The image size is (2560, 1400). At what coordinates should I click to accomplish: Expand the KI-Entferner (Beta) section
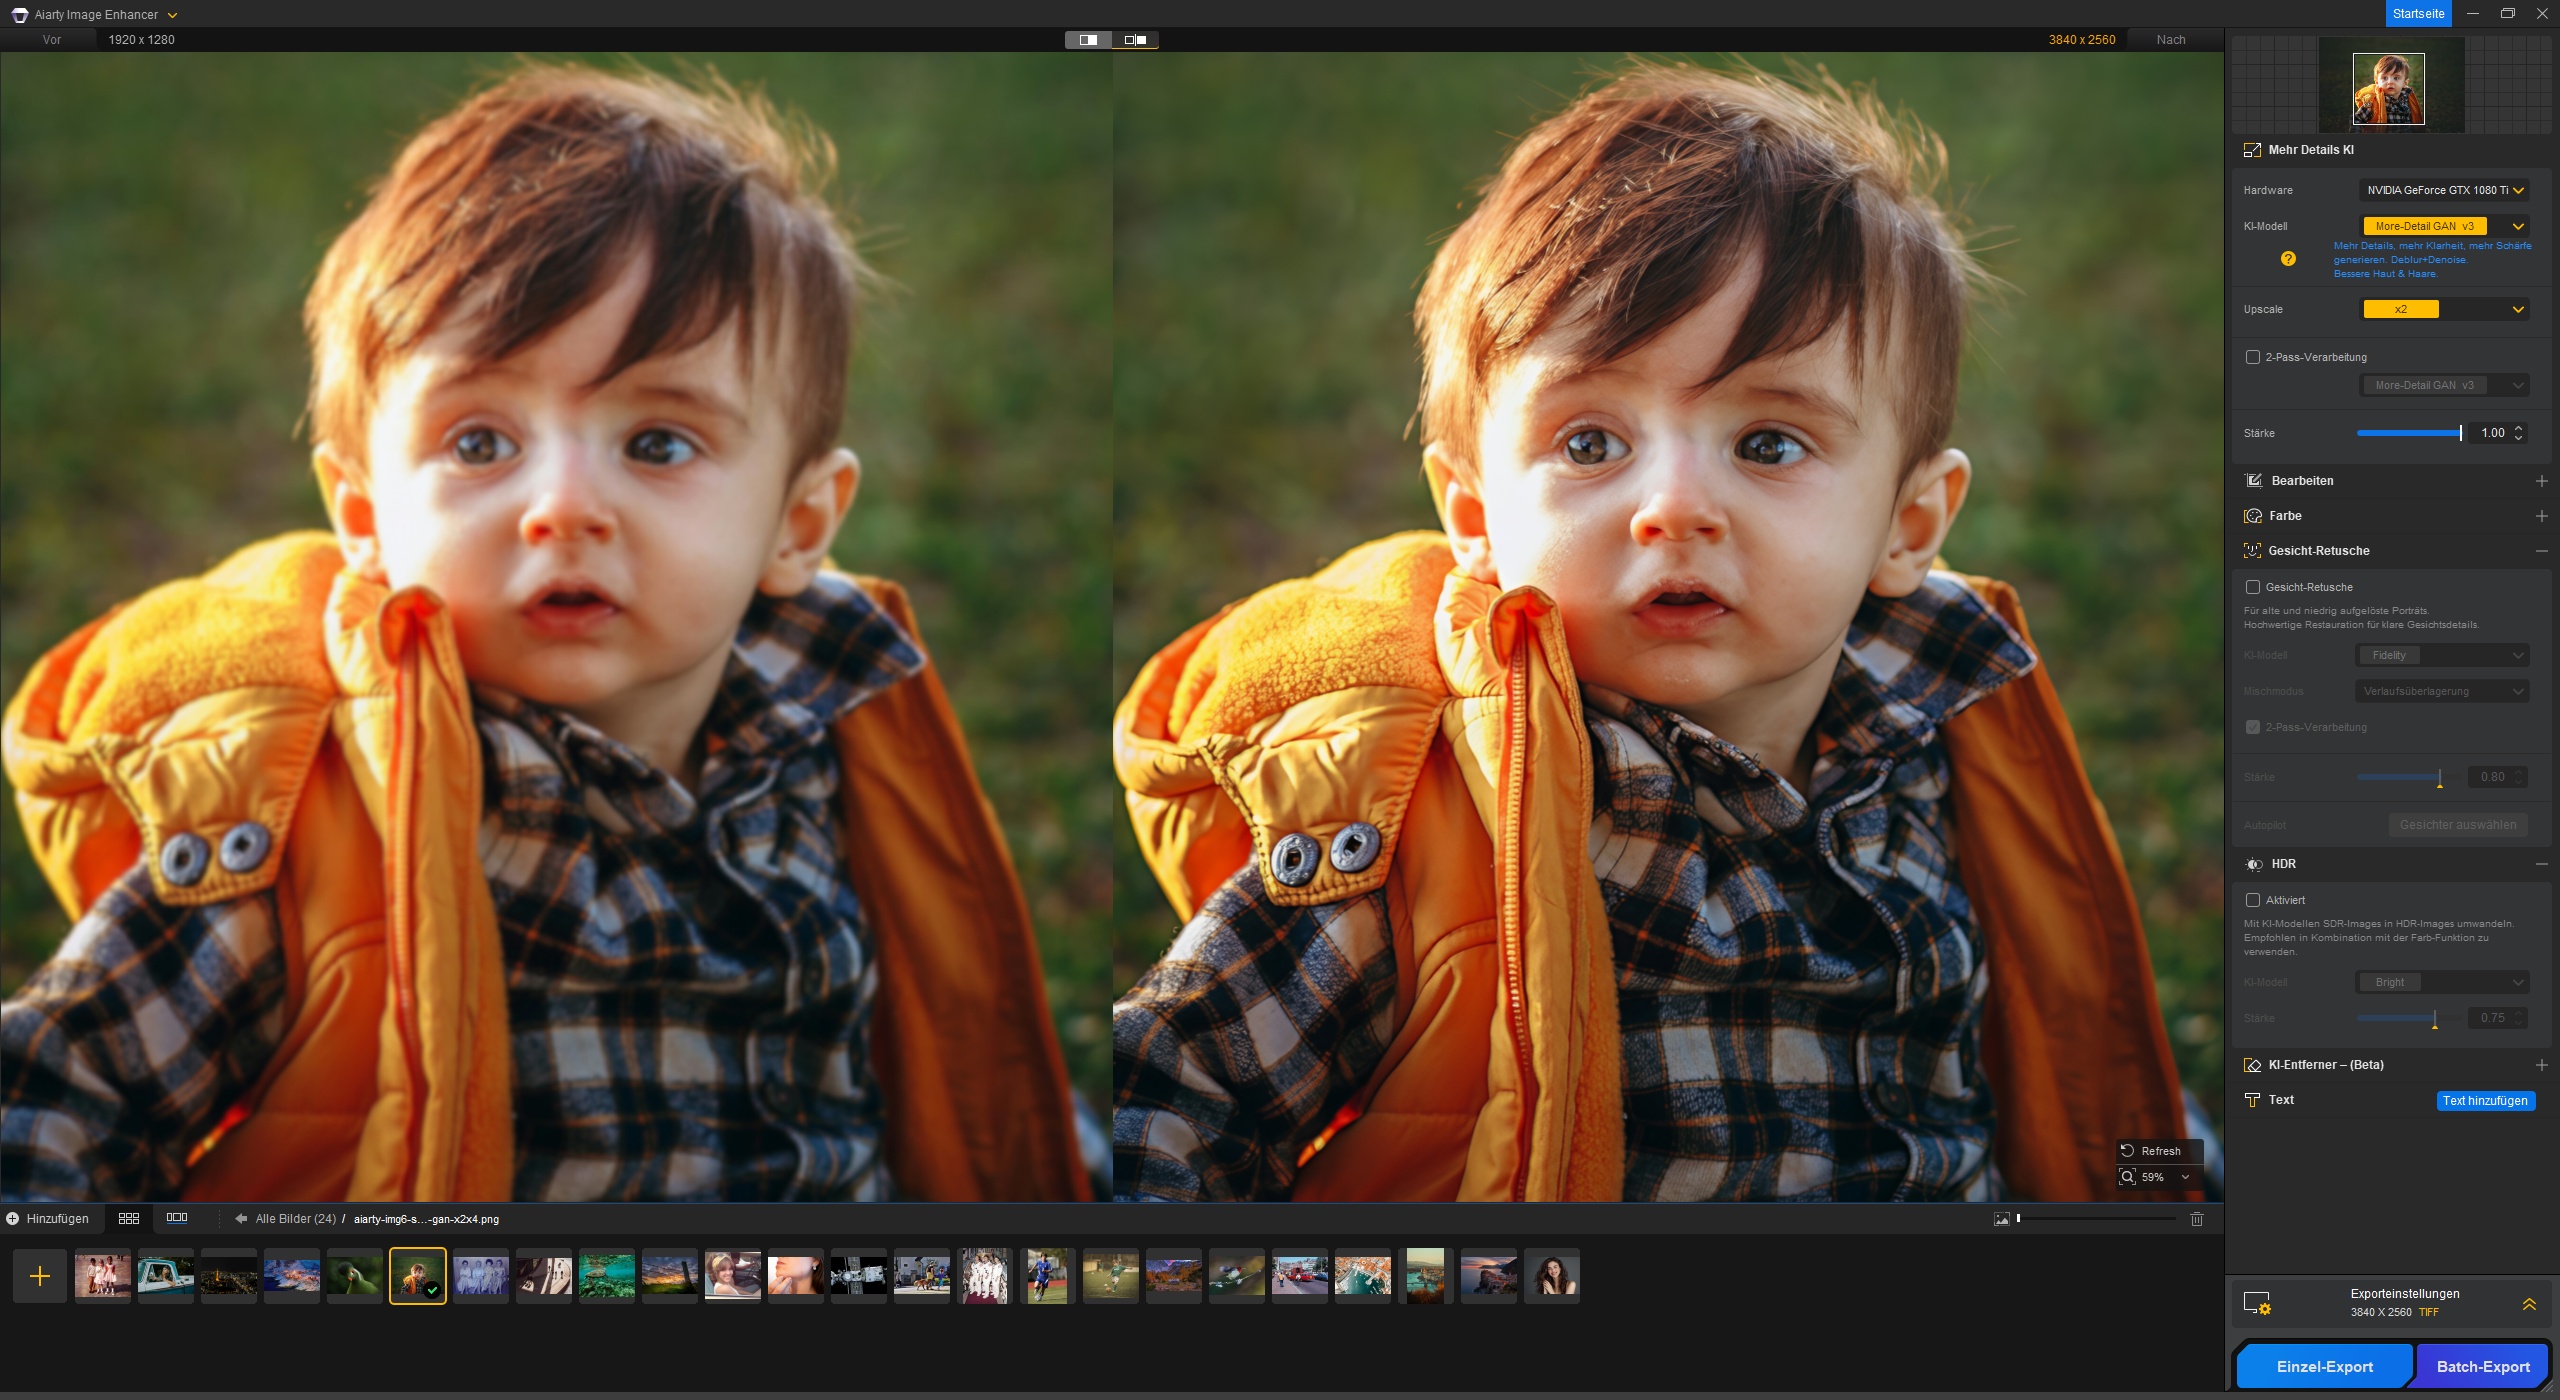tap(2542, 1065)
